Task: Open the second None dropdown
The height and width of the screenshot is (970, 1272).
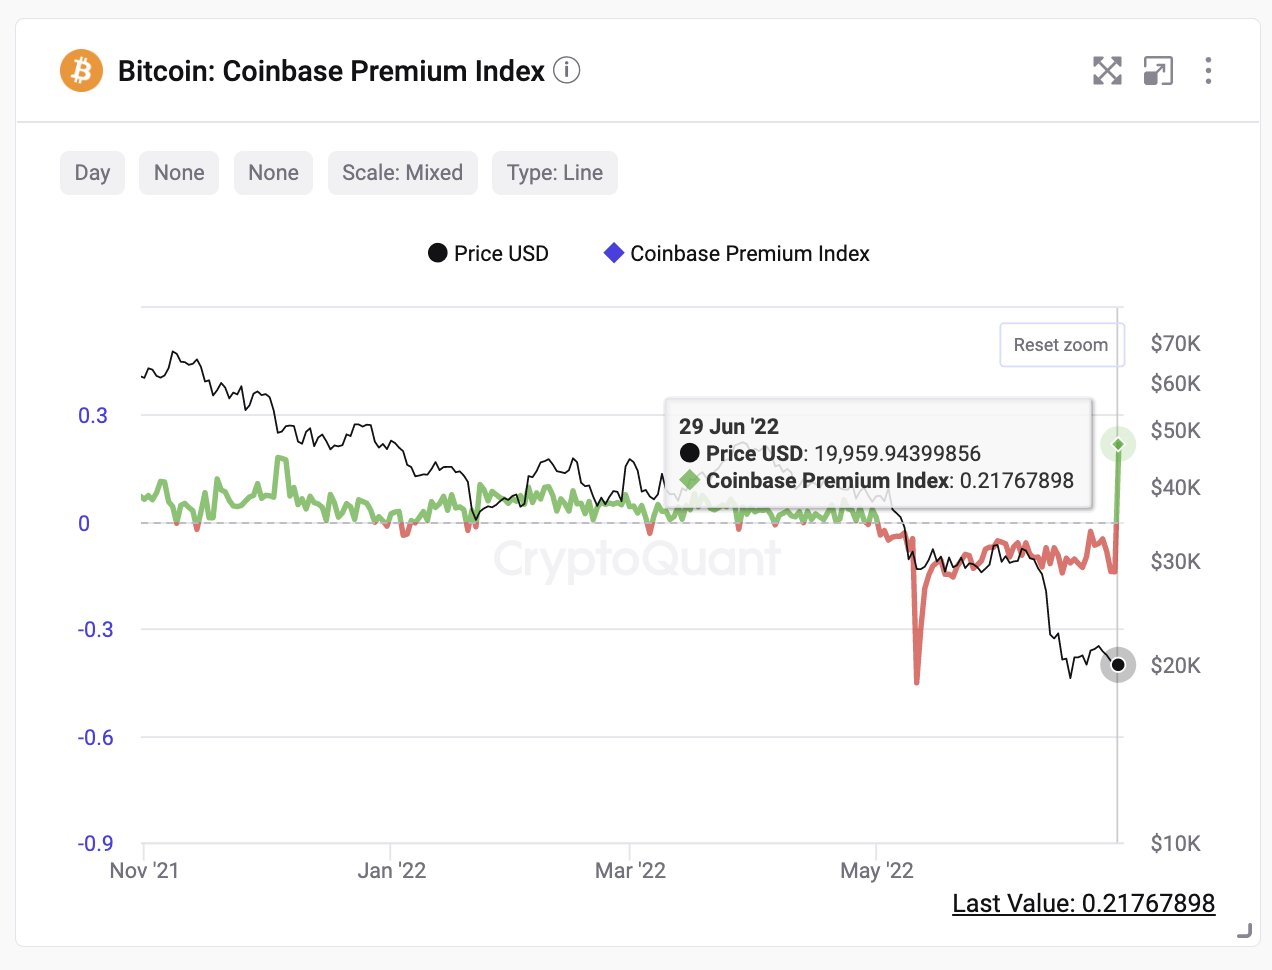Action: (x=273, y=173)
